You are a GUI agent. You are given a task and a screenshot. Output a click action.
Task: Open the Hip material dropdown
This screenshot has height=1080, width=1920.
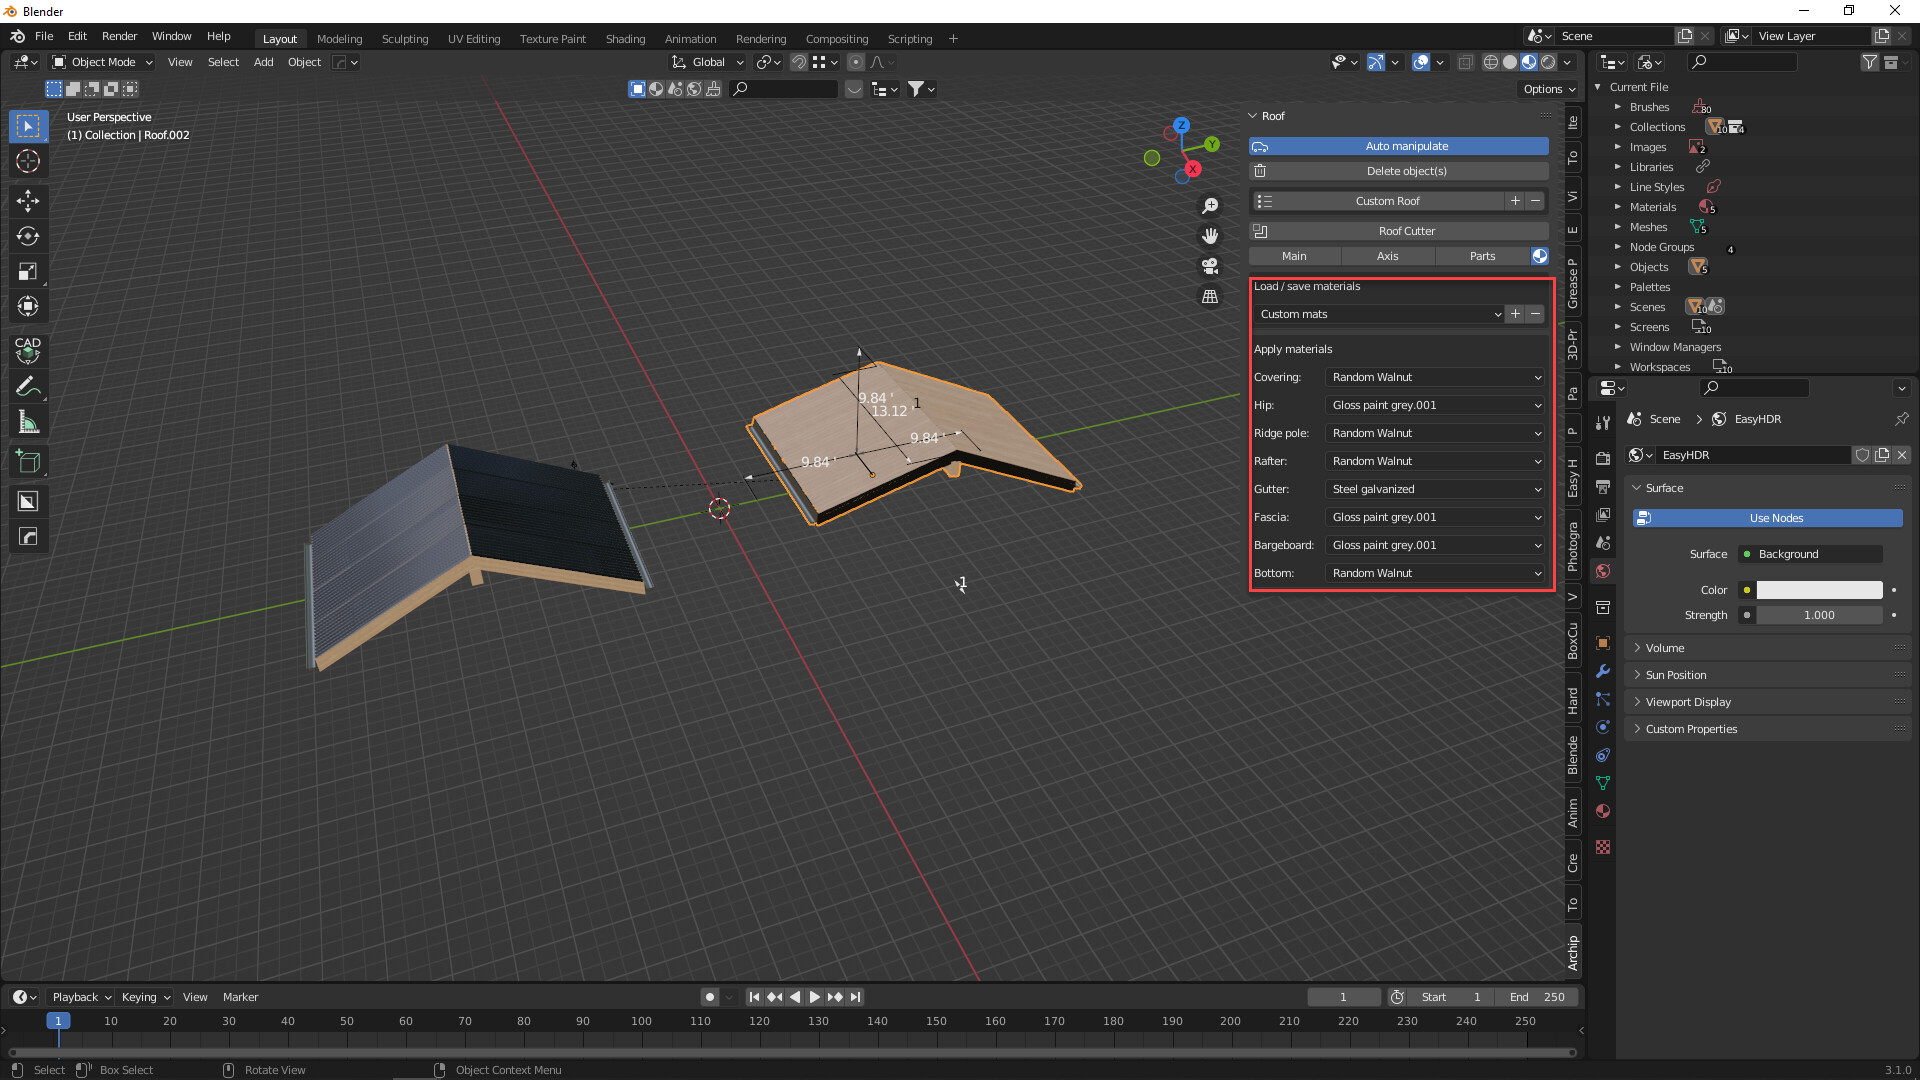point(1436,405)
